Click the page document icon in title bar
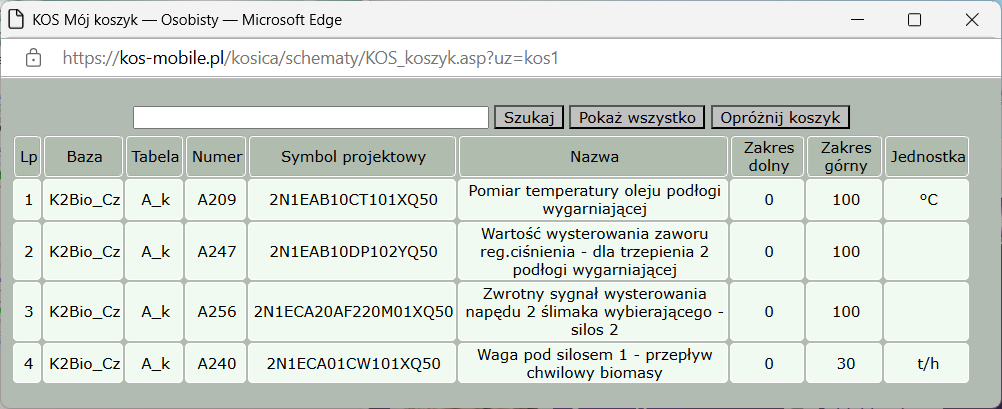Viewport: 1002px width, 409px height. click(x=15, y=19)
